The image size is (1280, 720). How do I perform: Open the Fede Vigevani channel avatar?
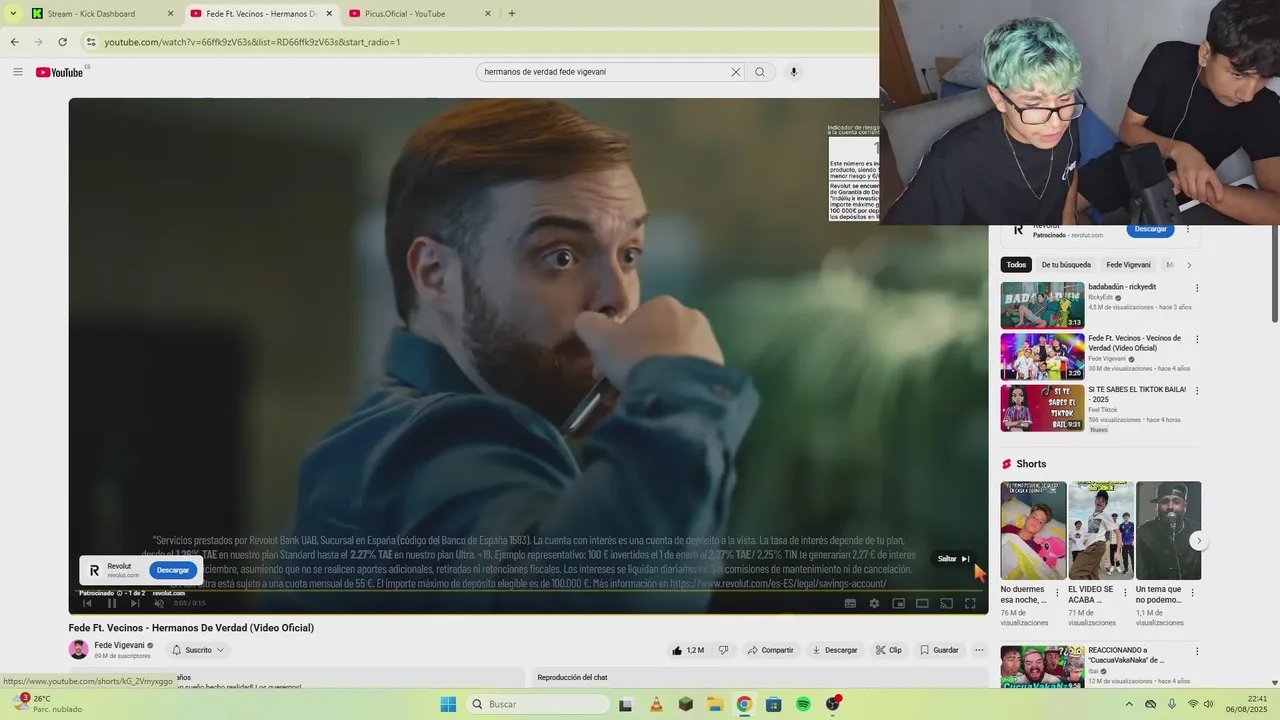(x=78, y=650)
